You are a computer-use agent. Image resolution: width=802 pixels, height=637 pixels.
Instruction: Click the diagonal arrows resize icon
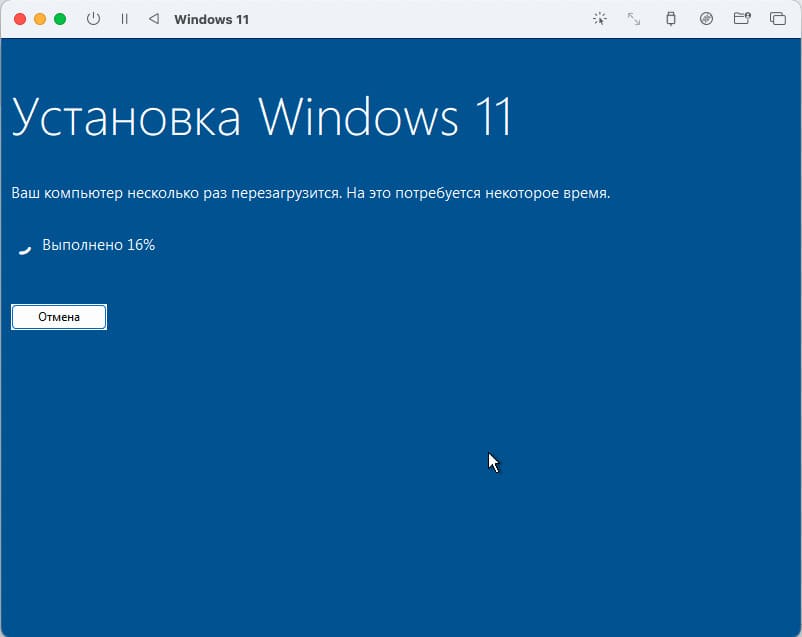coord(634,19)
